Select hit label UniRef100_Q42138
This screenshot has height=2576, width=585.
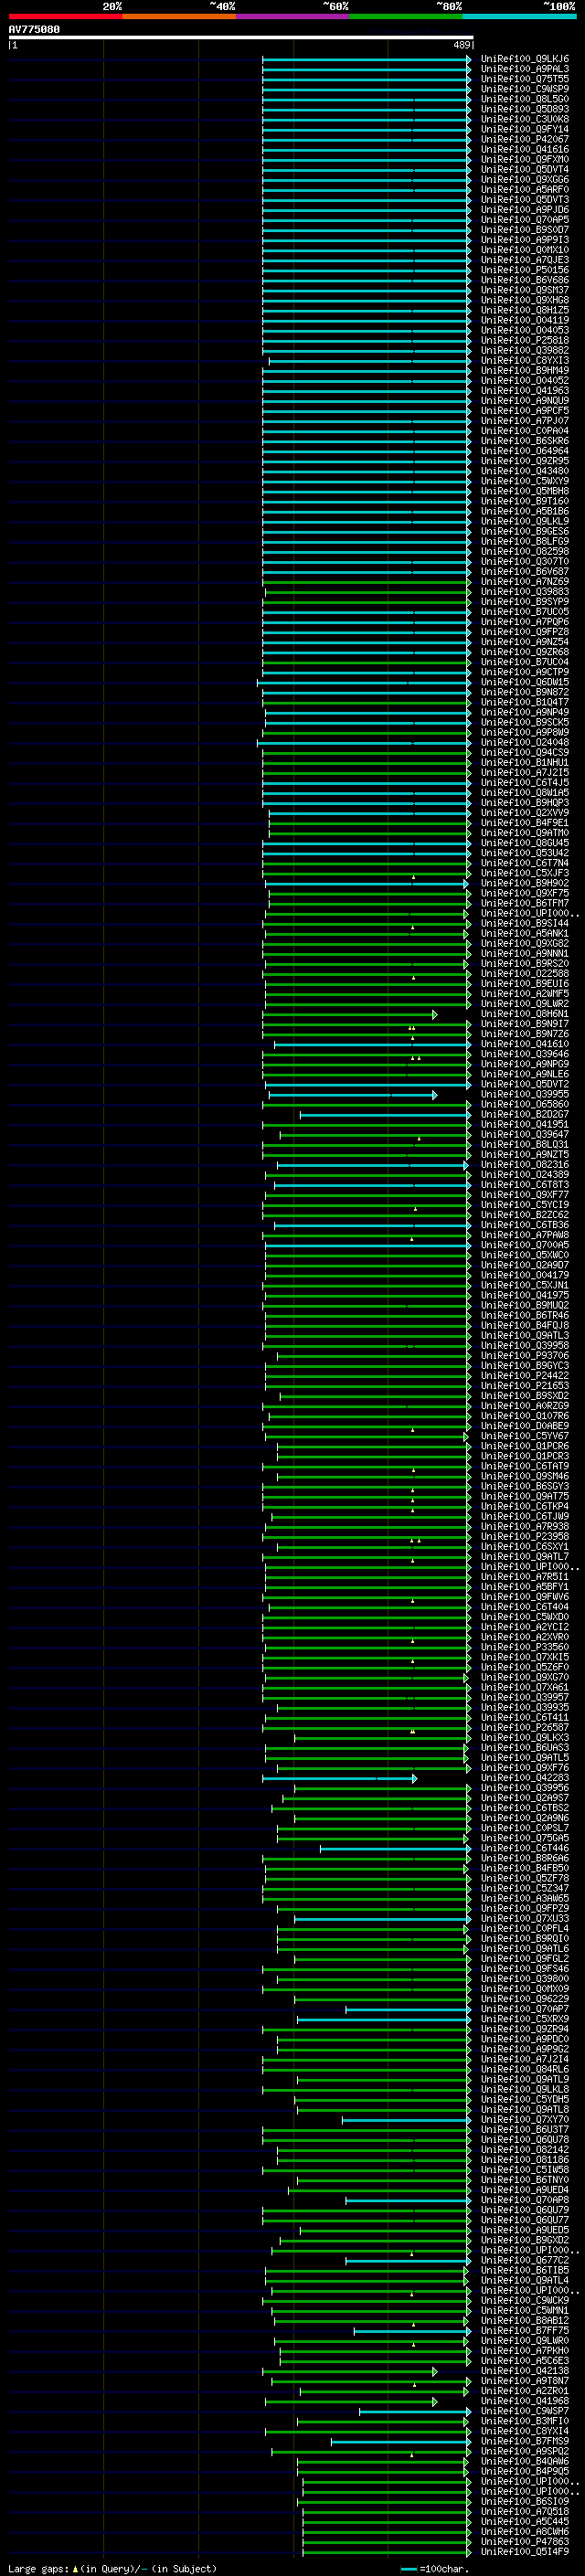[x=524, y=2371]
